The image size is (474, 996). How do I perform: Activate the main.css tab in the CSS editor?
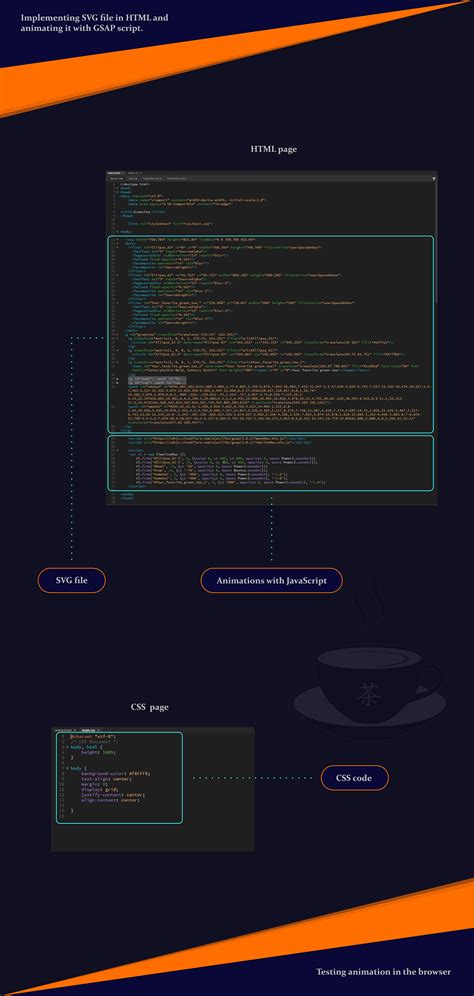click(88, 730)
